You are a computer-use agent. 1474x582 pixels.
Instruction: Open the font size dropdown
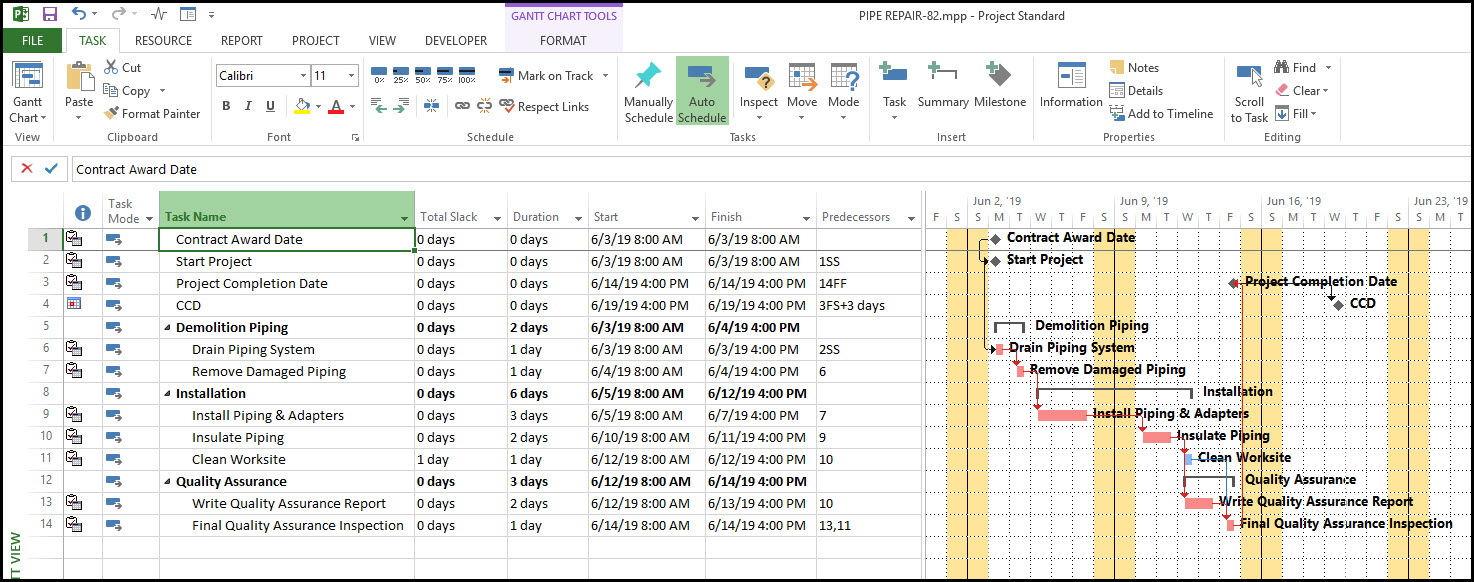tap(351, 76)
